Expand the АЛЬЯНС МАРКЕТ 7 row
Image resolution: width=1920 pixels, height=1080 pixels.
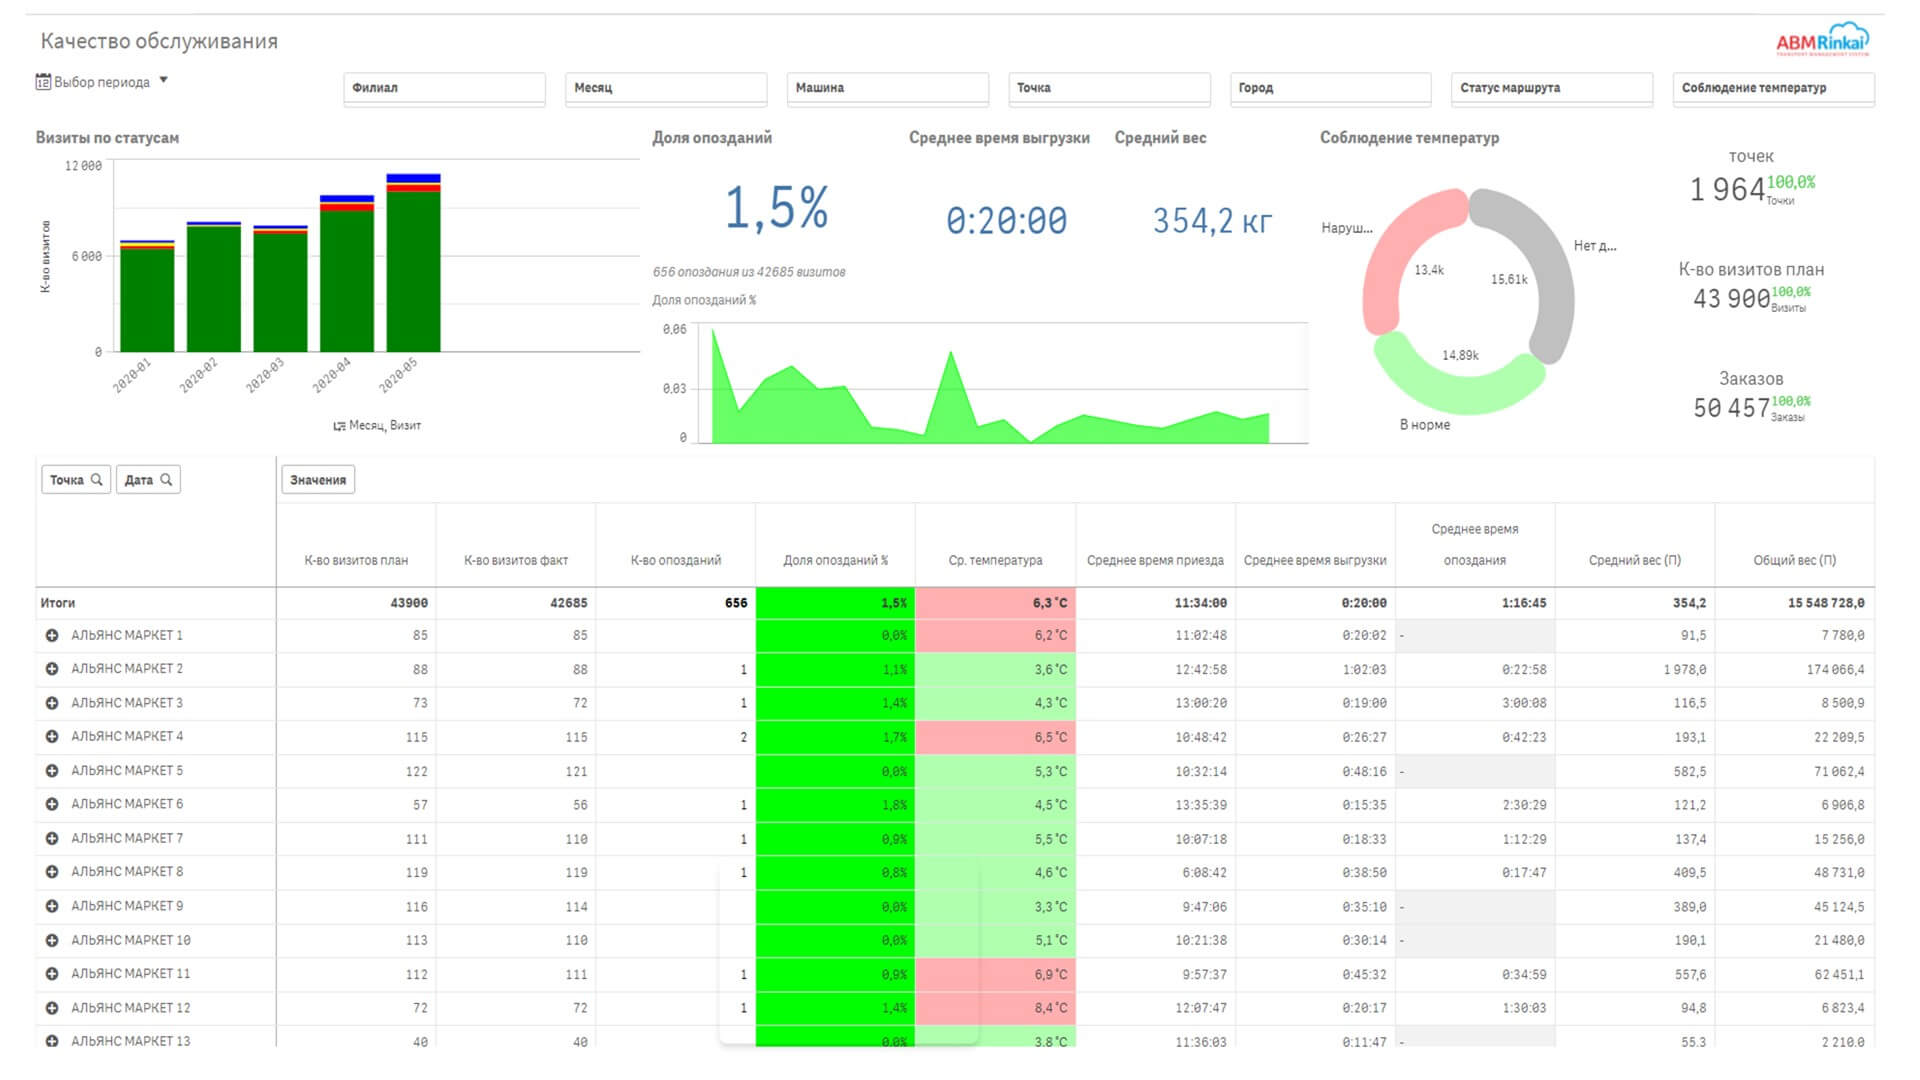(52, 838)
